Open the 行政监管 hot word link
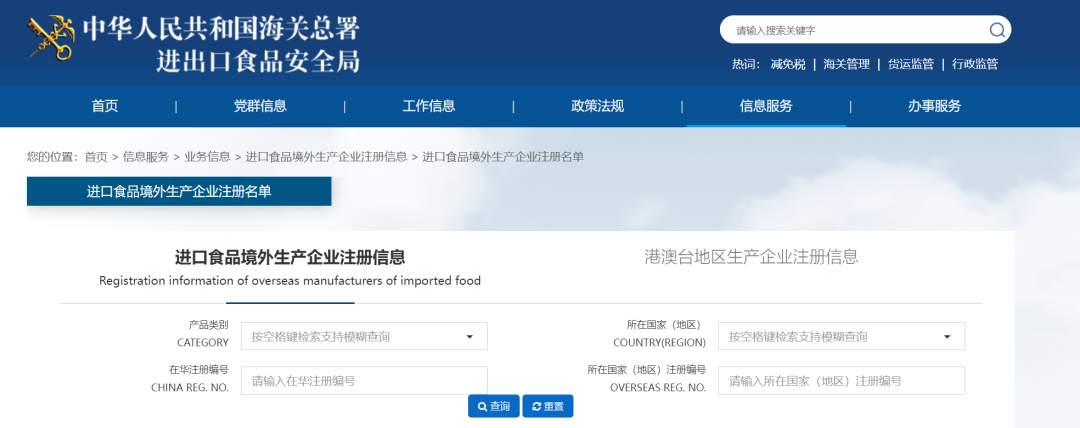 pyautogui.click(x=975, y=64)
